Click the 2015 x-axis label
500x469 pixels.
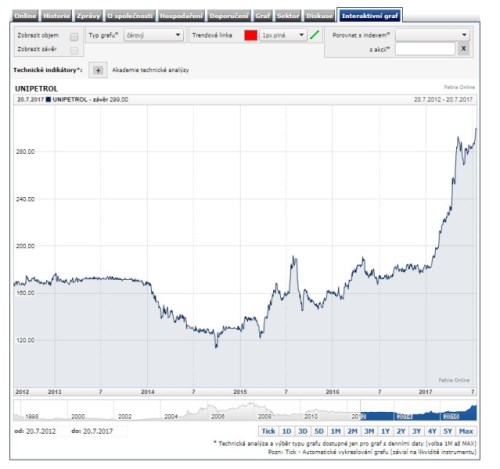[x=240, y=392]
